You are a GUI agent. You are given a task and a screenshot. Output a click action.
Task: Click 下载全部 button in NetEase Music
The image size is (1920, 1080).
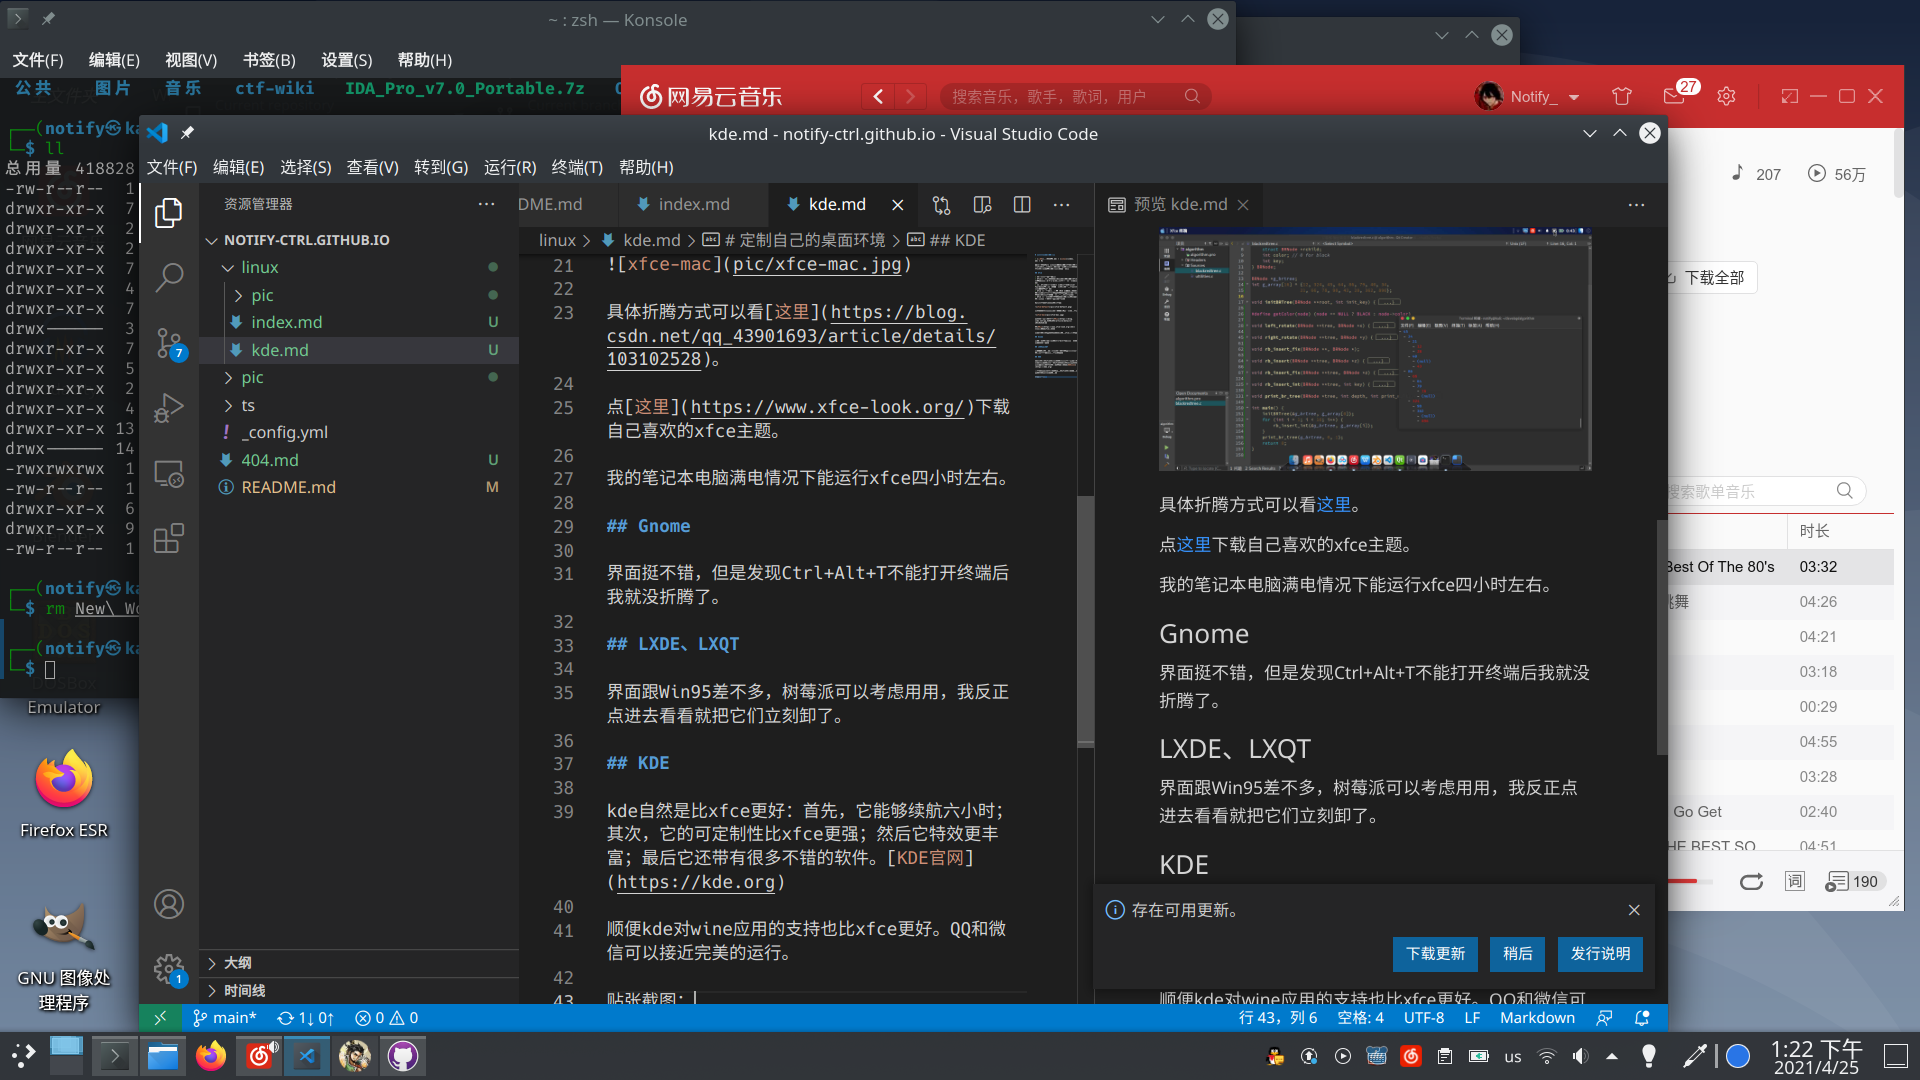(1712, 278)
